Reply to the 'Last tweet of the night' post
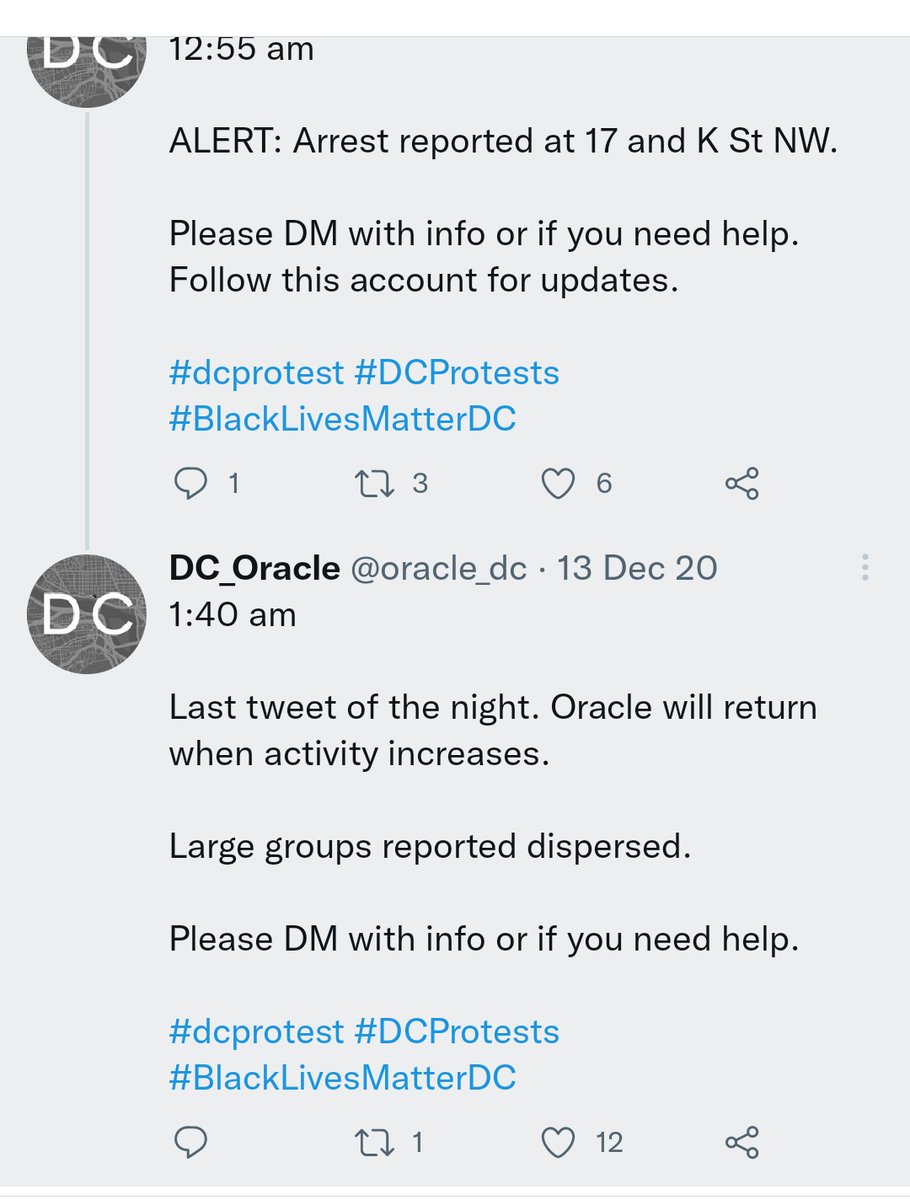 (x=190, y=1142)
